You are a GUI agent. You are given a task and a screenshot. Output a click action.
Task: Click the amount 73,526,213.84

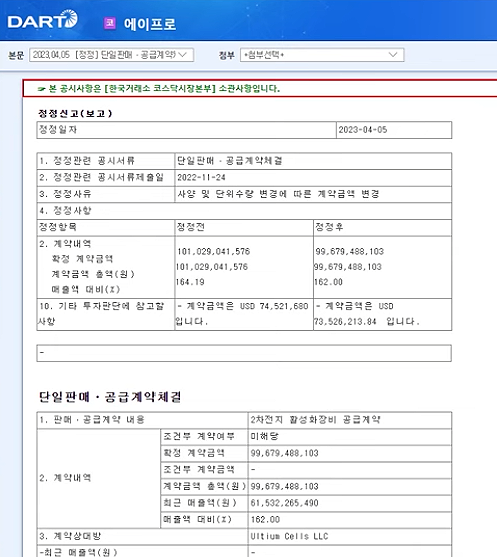click(x=345, y=322)
